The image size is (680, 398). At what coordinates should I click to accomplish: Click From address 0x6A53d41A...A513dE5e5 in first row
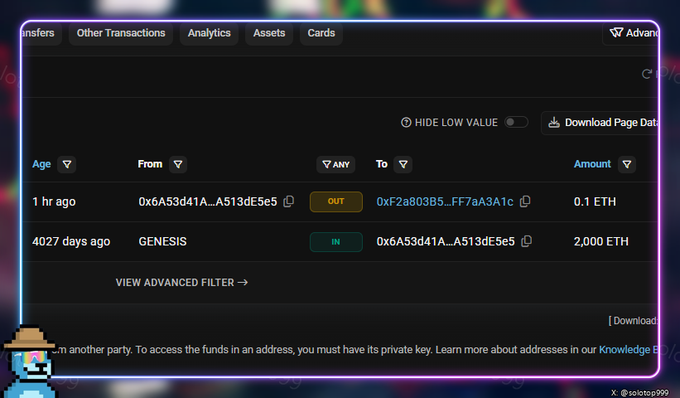tap(208, 202)
